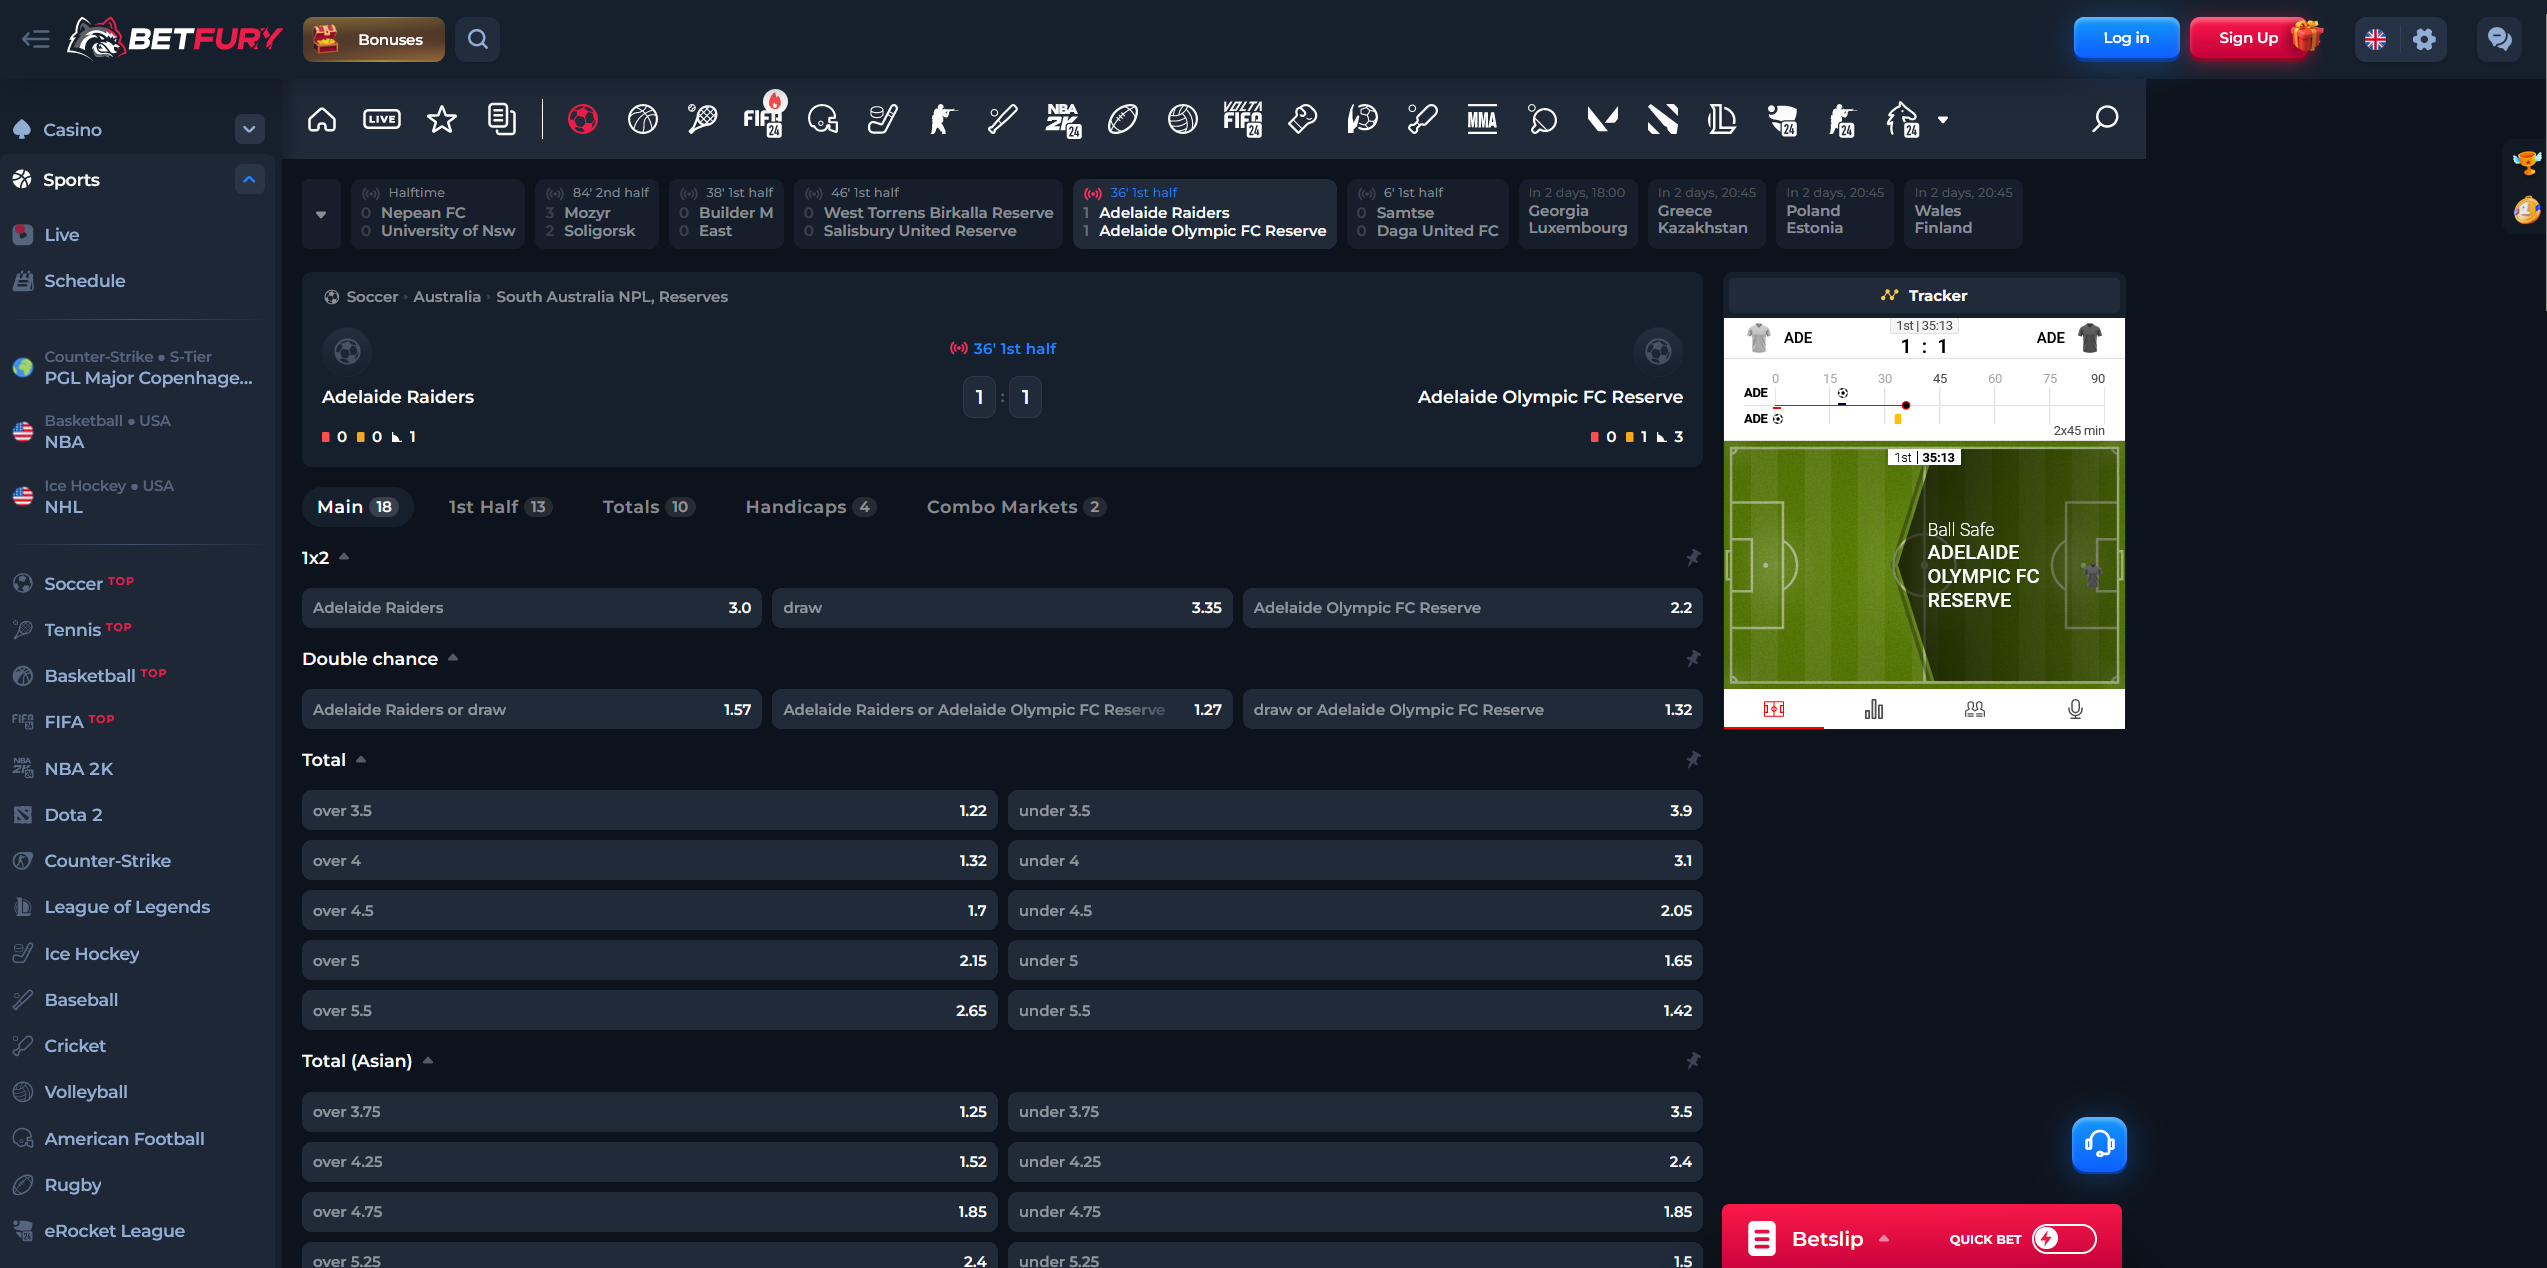
Task: Open the language flag selector
Action: [x=2376, y=39]
